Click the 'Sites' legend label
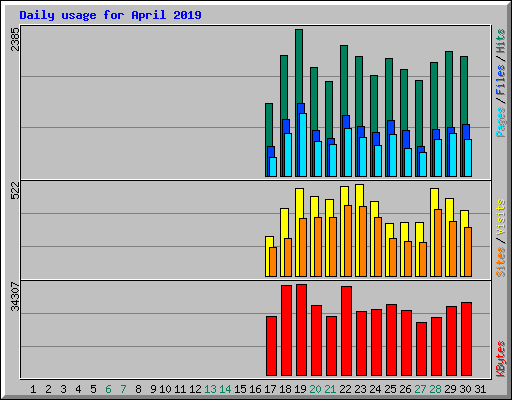The height and width of the screenshot is (400, 512). [501, 262]
